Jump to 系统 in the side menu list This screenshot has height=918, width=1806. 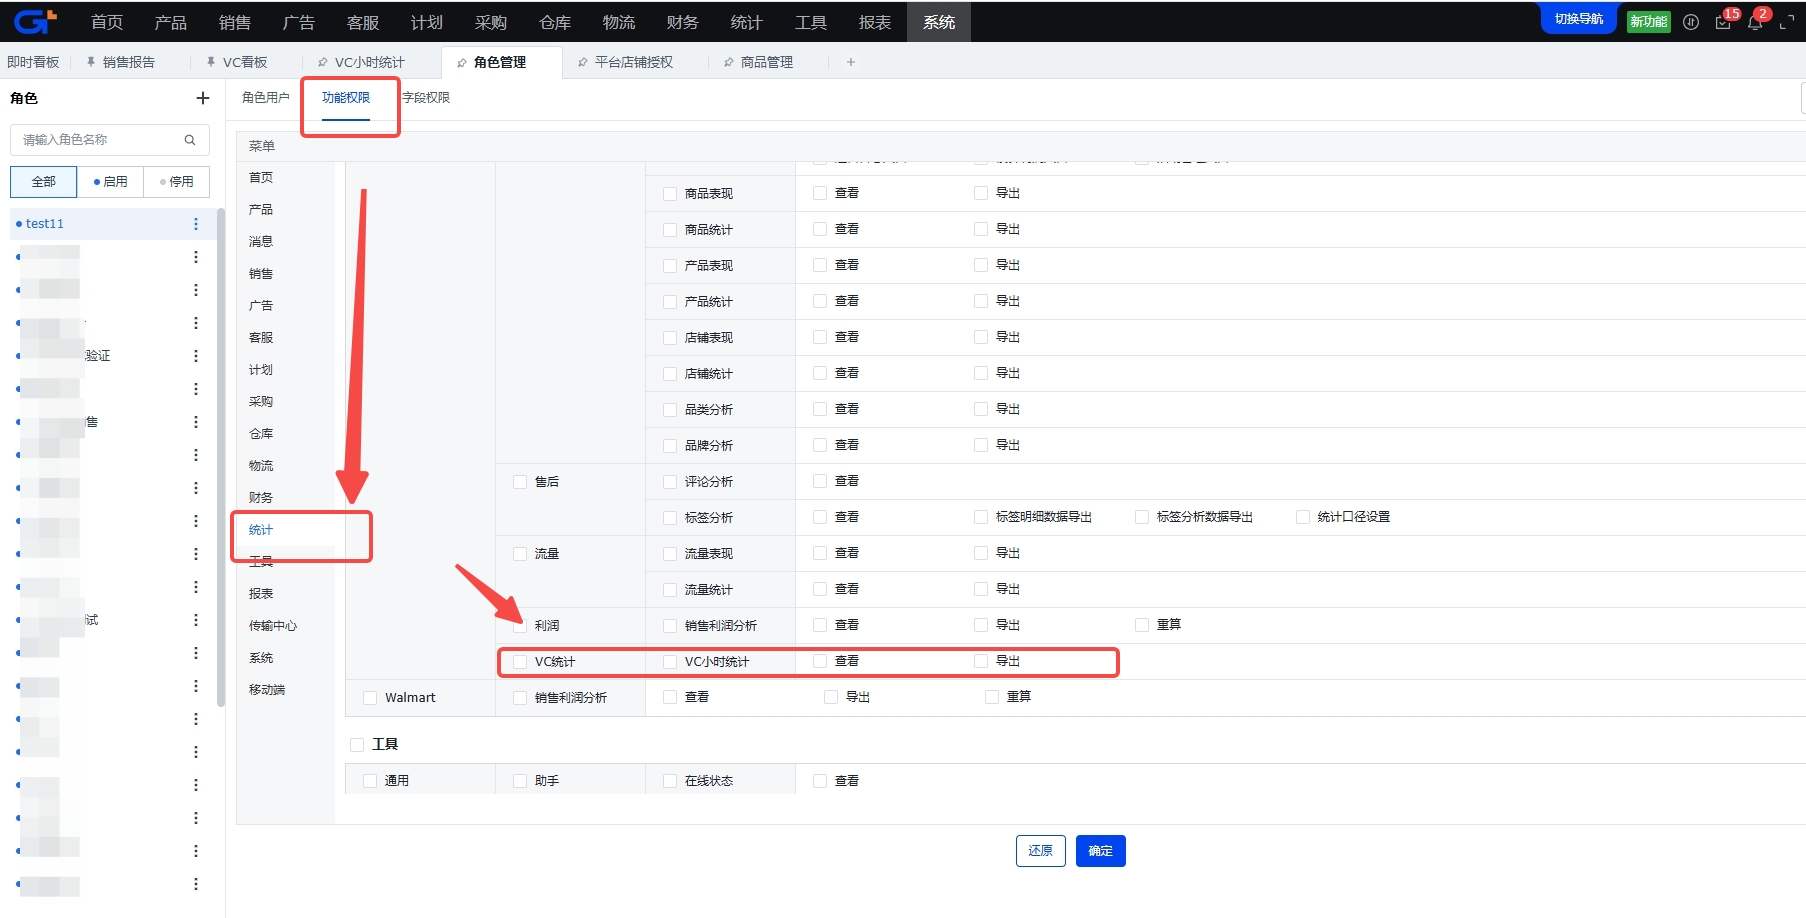coord(261,658)
